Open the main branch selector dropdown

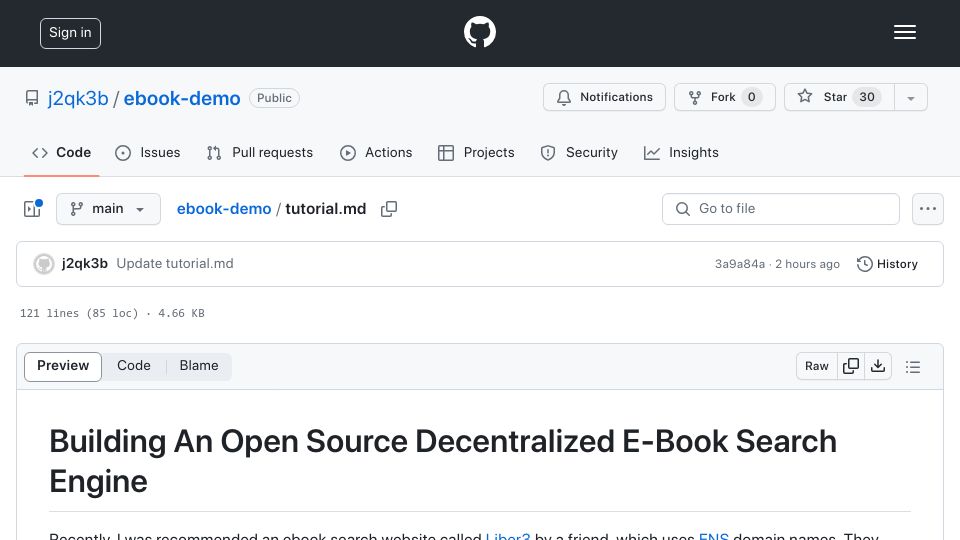tap(108, 209)
